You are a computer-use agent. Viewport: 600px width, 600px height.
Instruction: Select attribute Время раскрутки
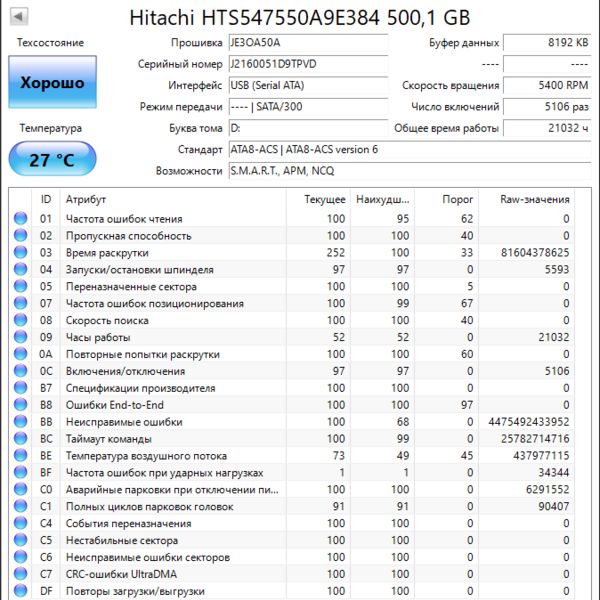coord(107,253)
